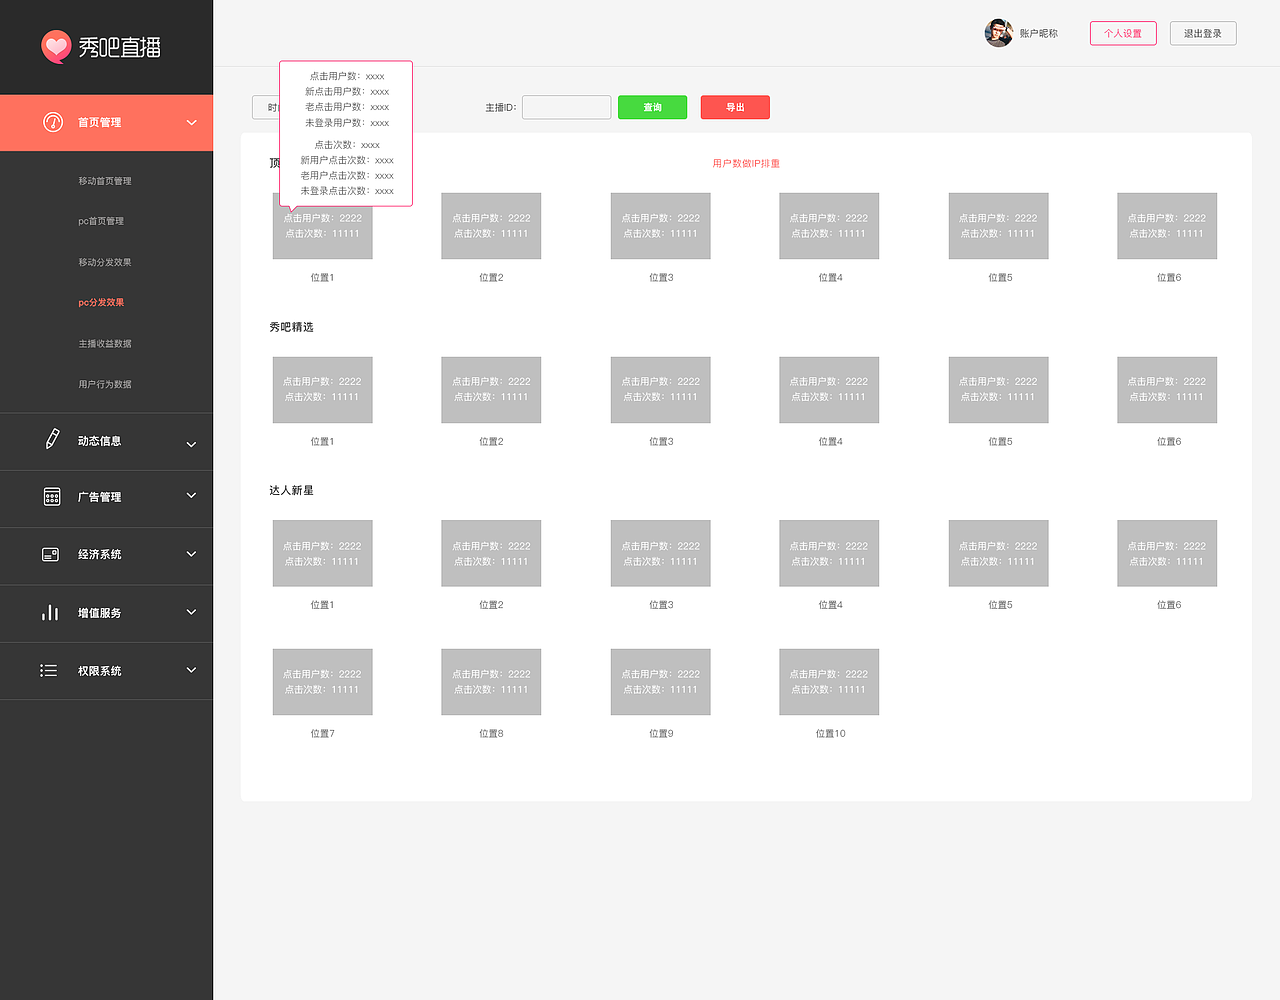Click the 首页管理 compass icon
Screen dimensions: 1280x1000
pyautogui.click(x=53, y=122)
